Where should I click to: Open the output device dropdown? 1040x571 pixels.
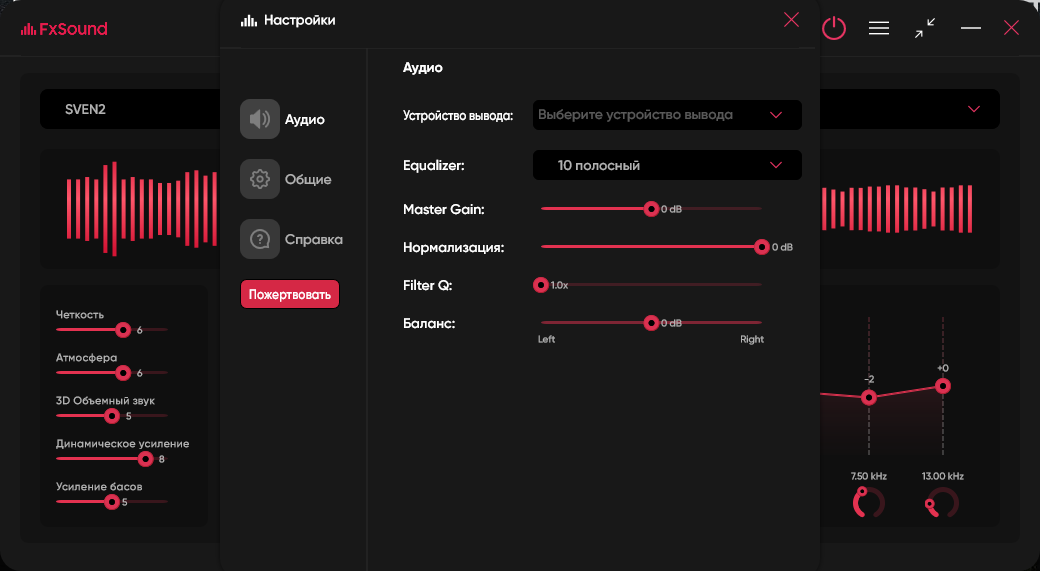[x=667, y=115]
